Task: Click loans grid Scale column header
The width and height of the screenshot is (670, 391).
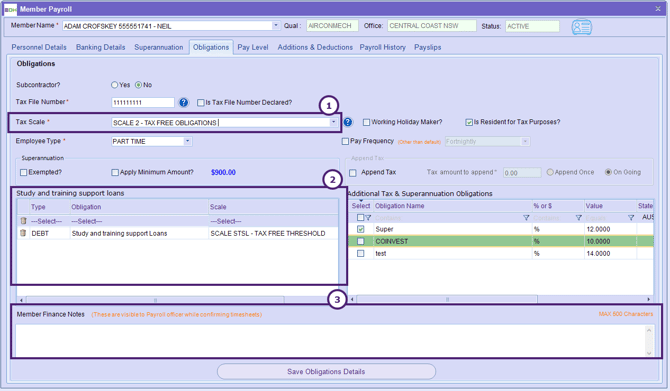Action: pyautogui.click(x=273, y=207)
